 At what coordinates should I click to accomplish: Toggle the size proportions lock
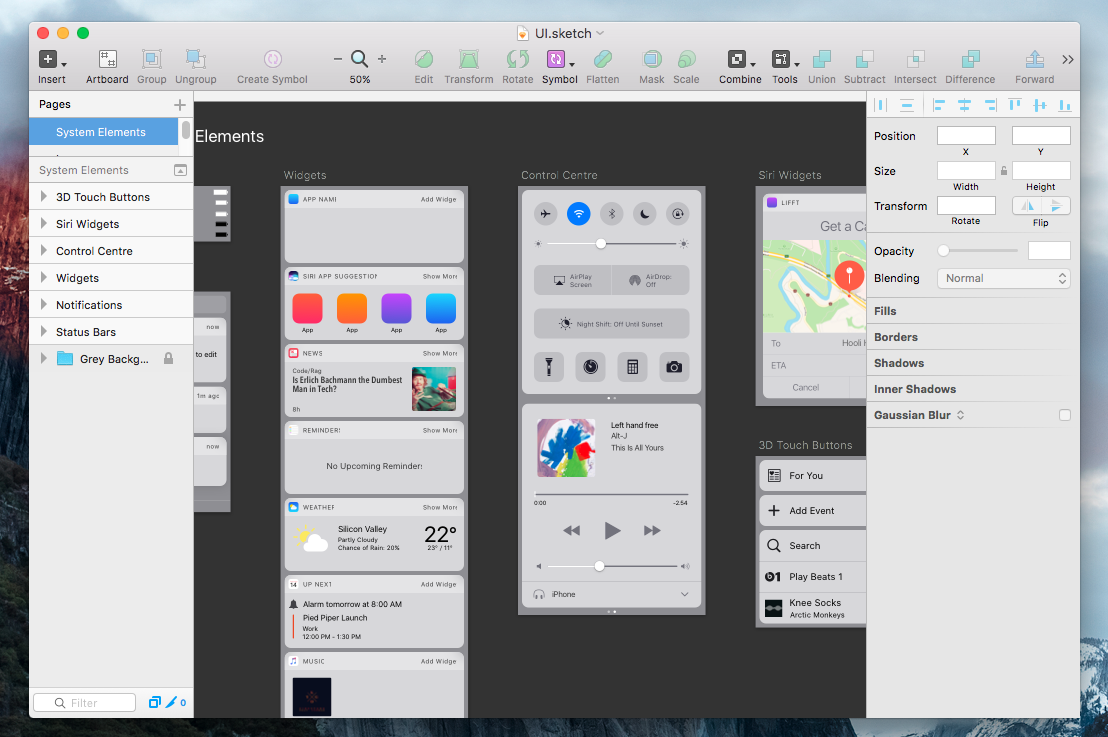tap(1003, 171)
